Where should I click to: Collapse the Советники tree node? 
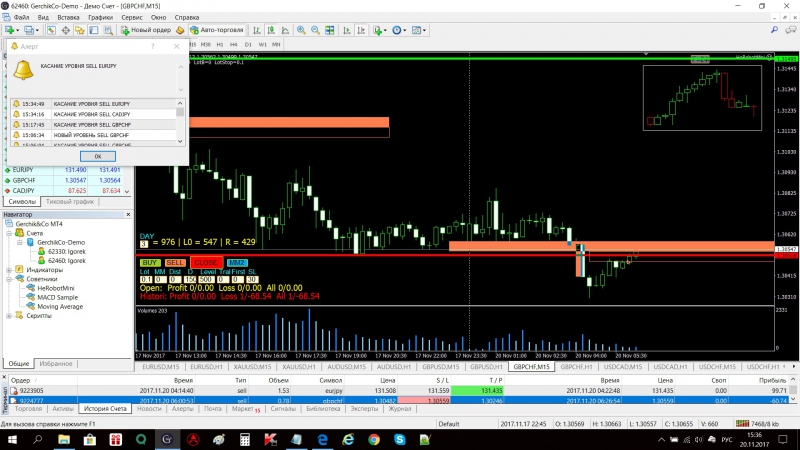click(9, 279)
